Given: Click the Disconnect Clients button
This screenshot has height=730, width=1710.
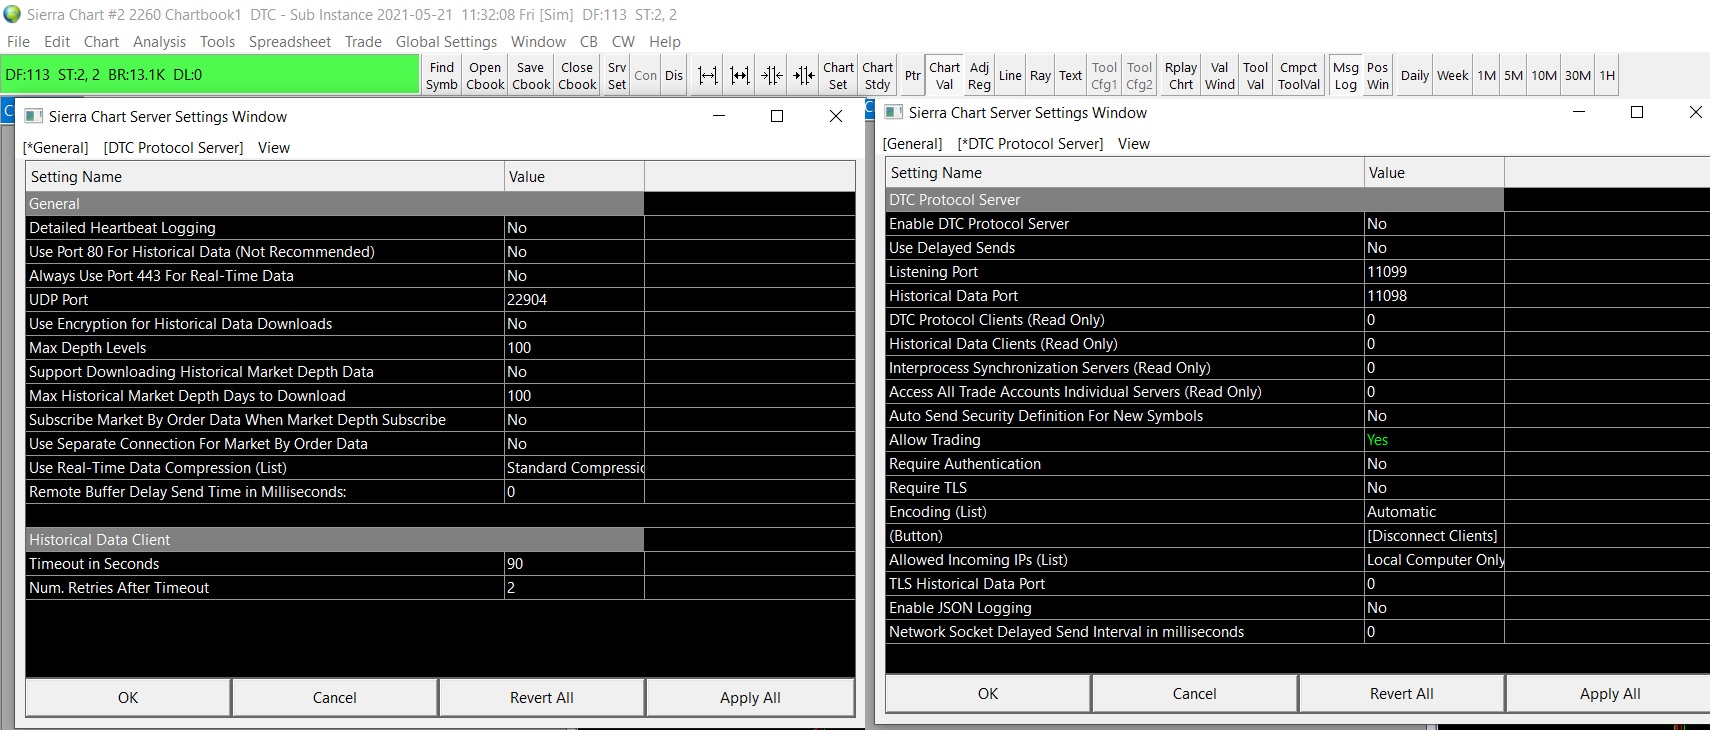Looking at the screenshot, I should click(x=1432, y=536).
